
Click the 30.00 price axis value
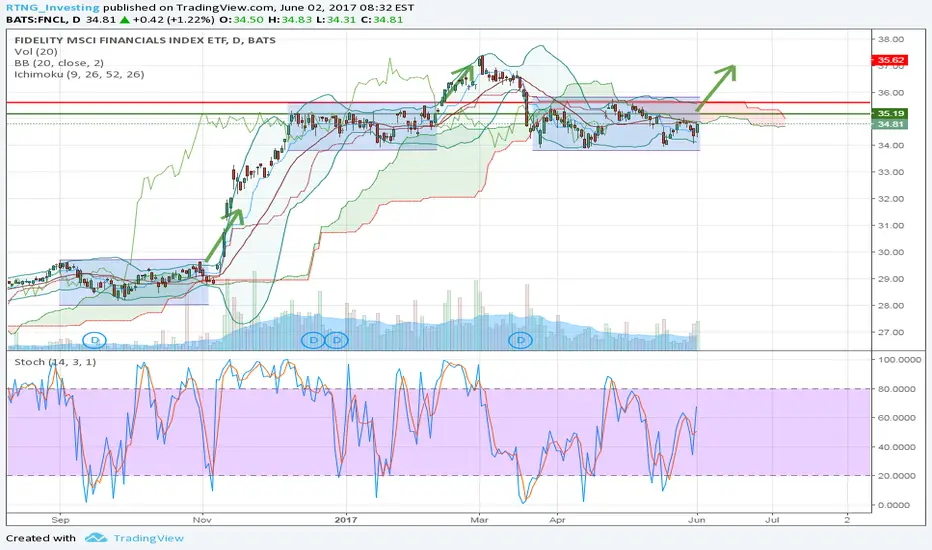tap(891, 253)
